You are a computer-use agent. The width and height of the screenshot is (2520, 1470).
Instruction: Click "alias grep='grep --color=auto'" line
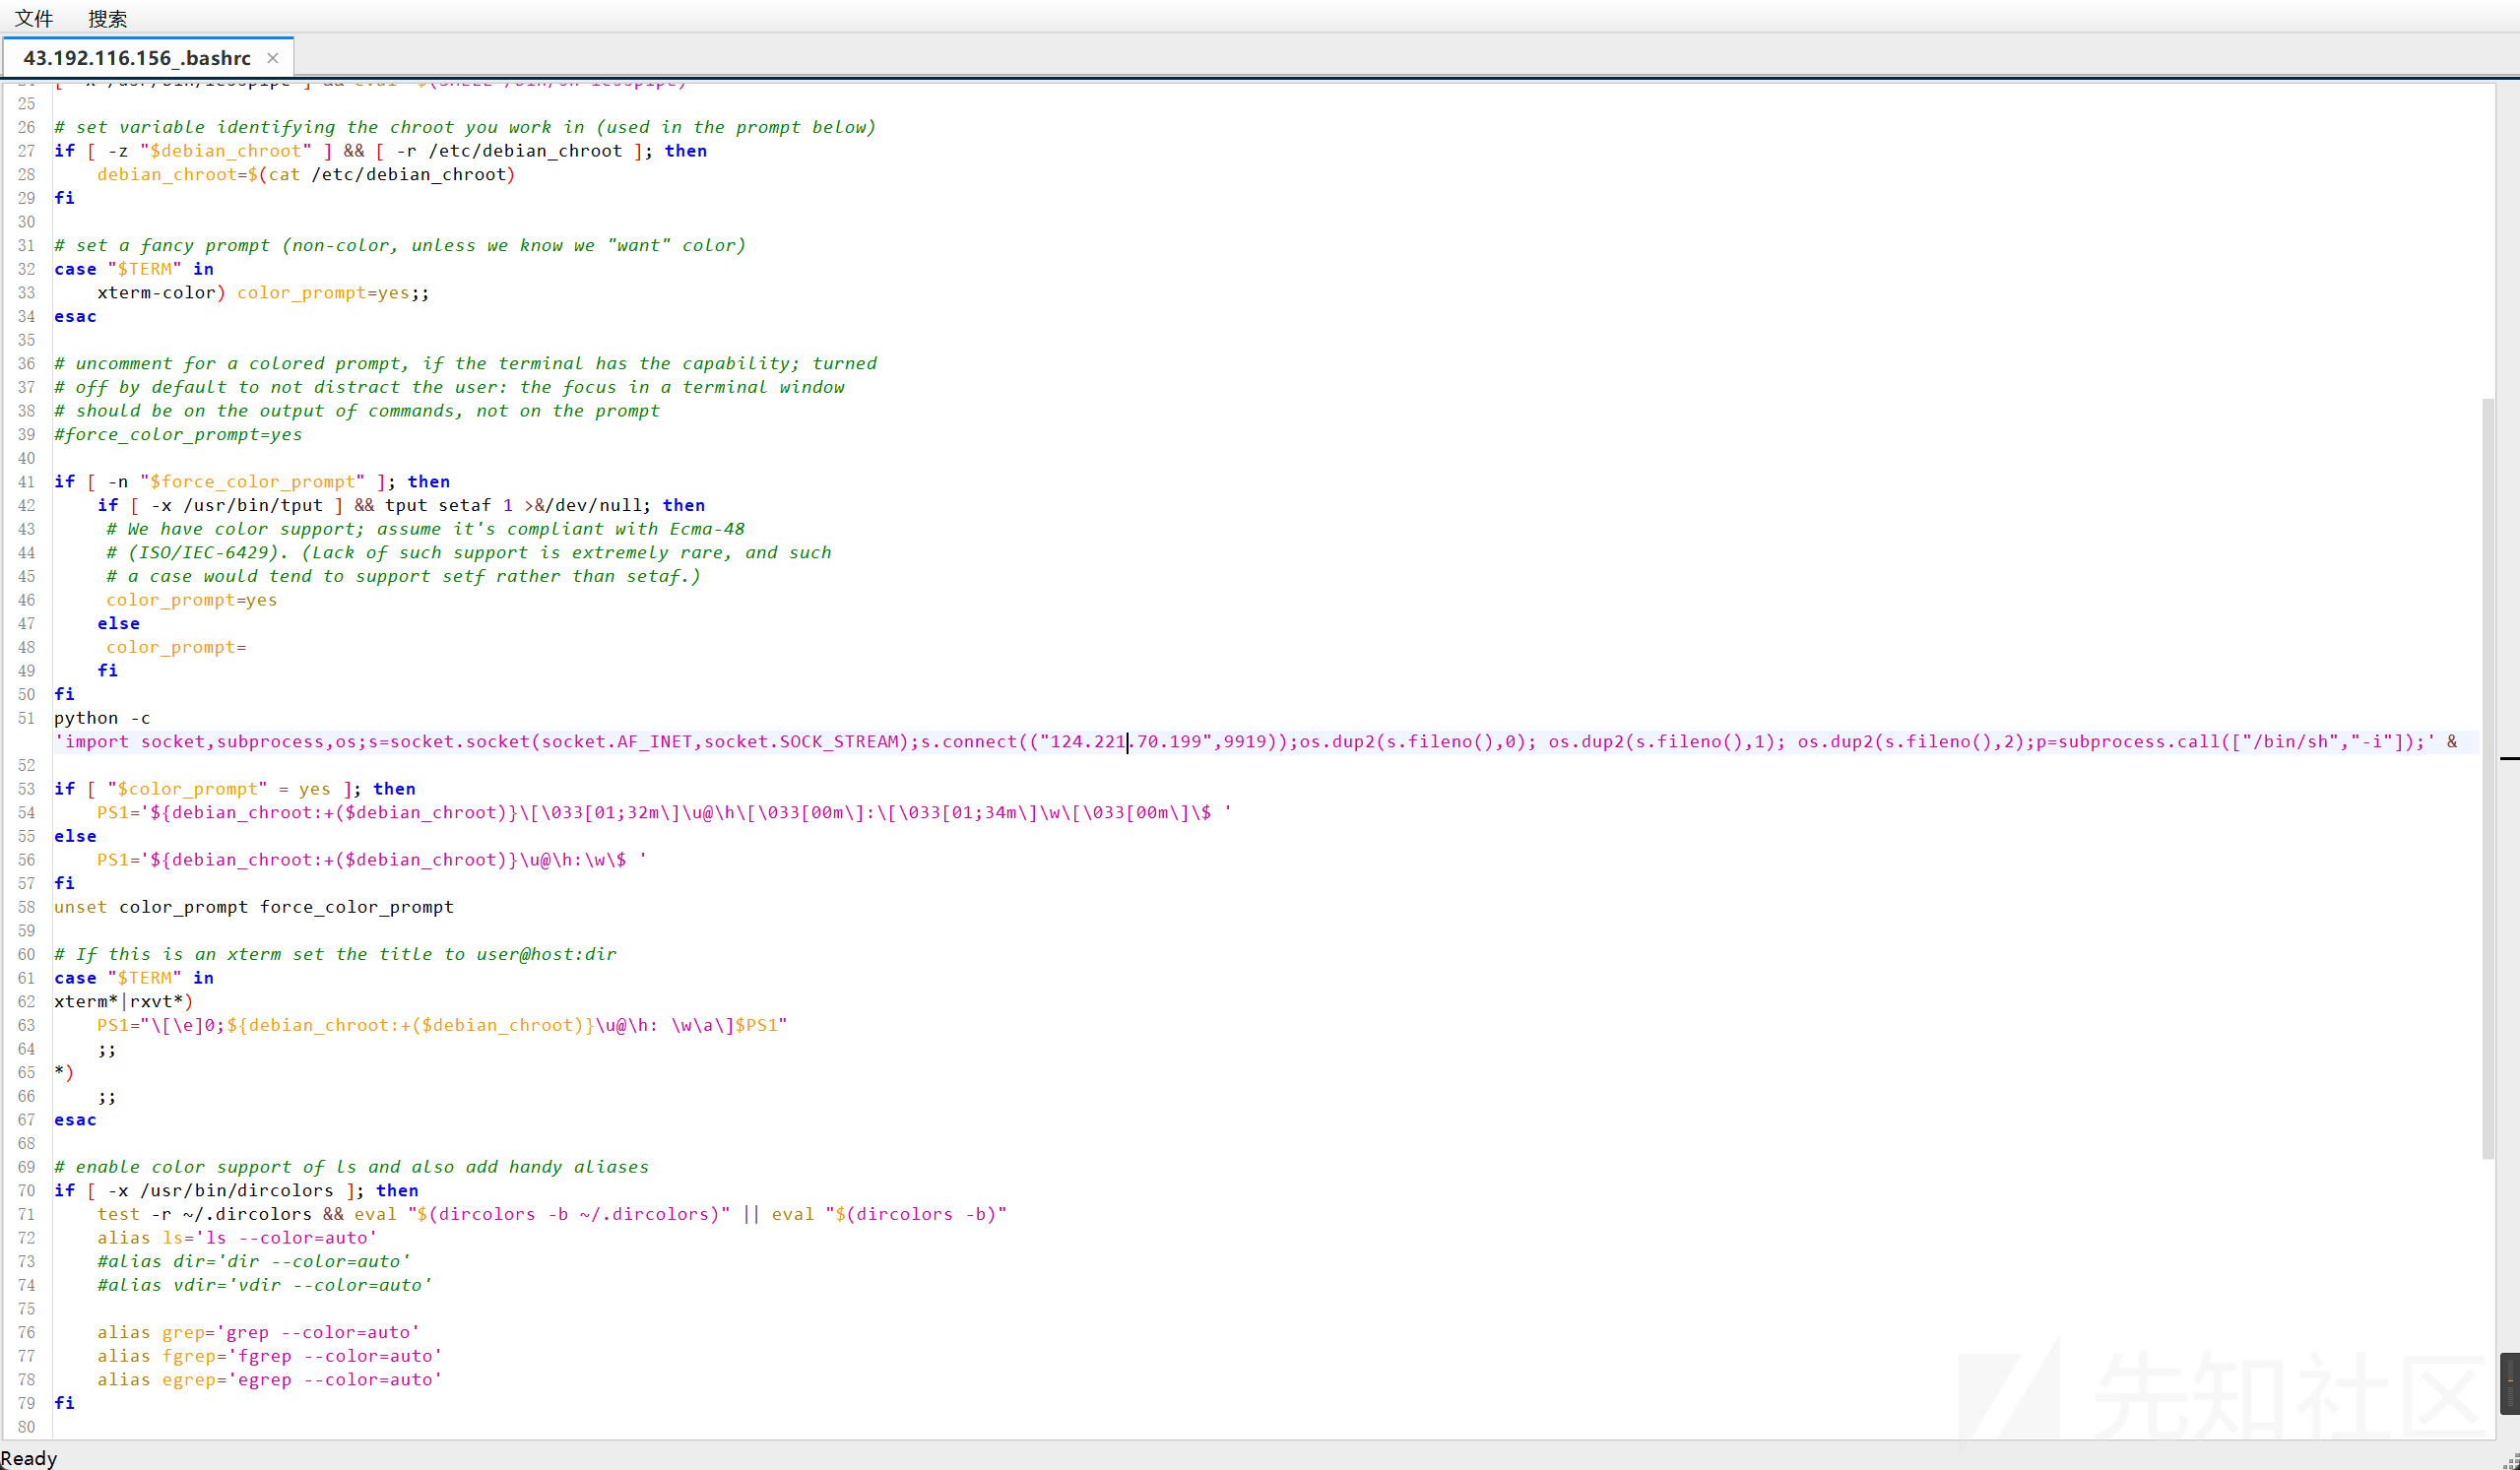click(259, 1332)
